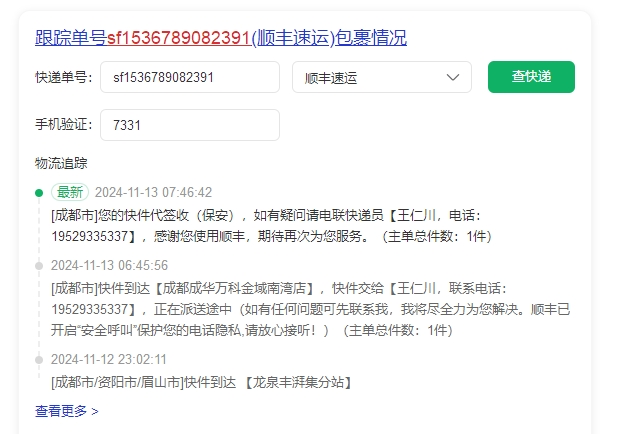Viewport: 621px width, 434px height.
Task: Click the dropdown chevron arrow icon
Action: (453, 77)
